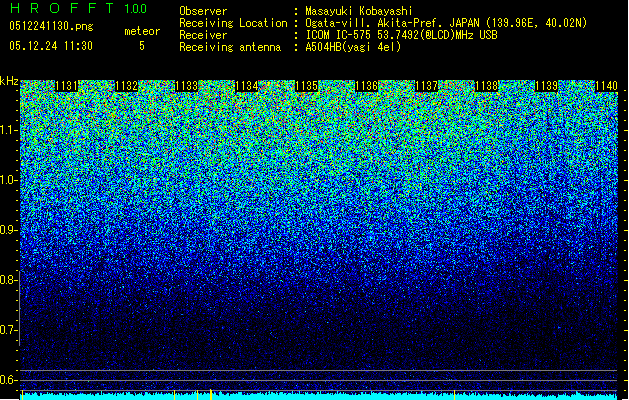Click the 0.9 kHz frequency axis label

click(7, 230)
